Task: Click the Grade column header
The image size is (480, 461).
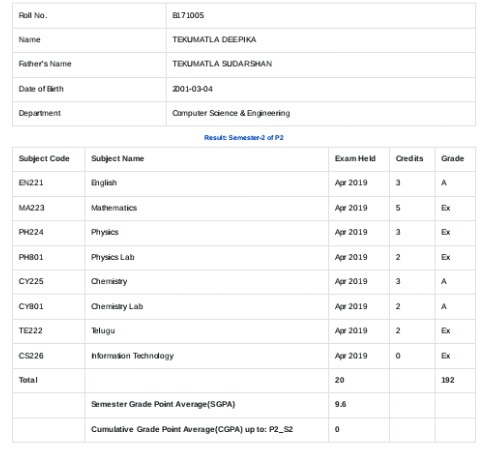Action: pos(452,158)
